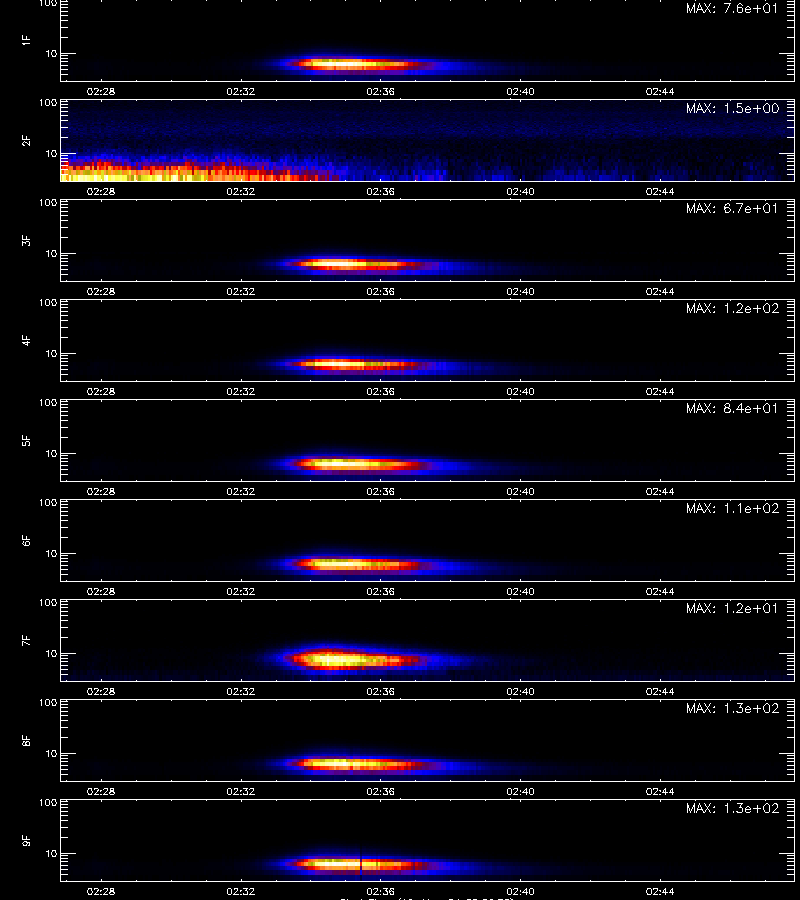Screen dimensions: 800x900
Task: Click the 02:32 tick label under 3F
Action: pyautogui.click(x=240, y=292)
